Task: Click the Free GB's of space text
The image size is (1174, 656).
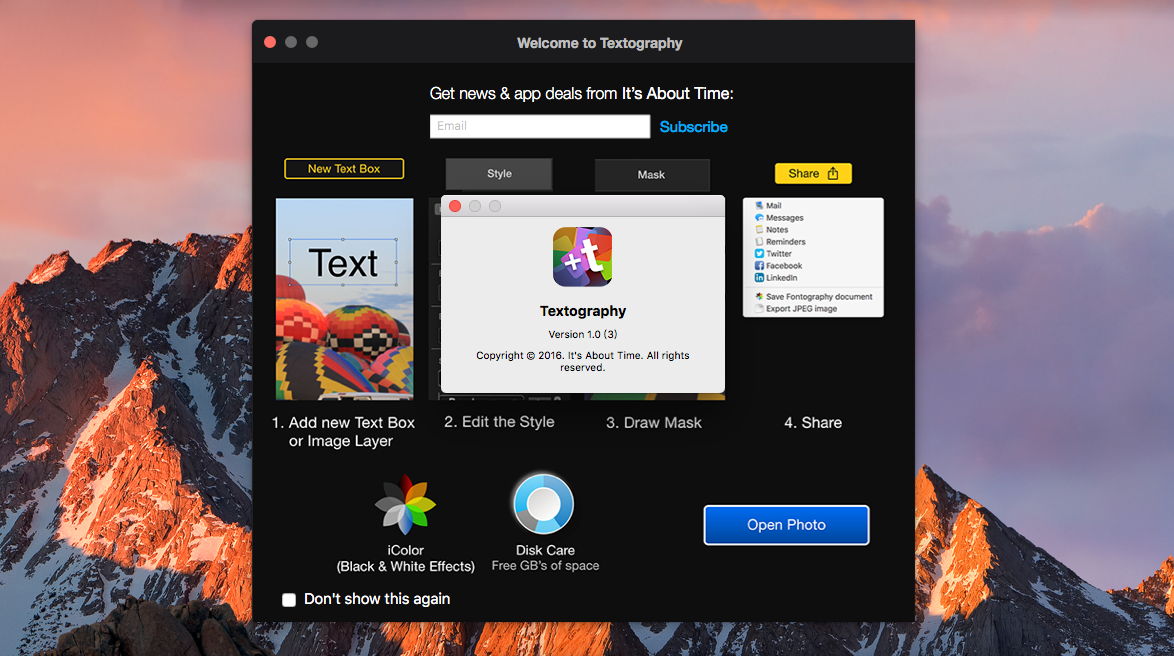Action: (x=545, y=566)
